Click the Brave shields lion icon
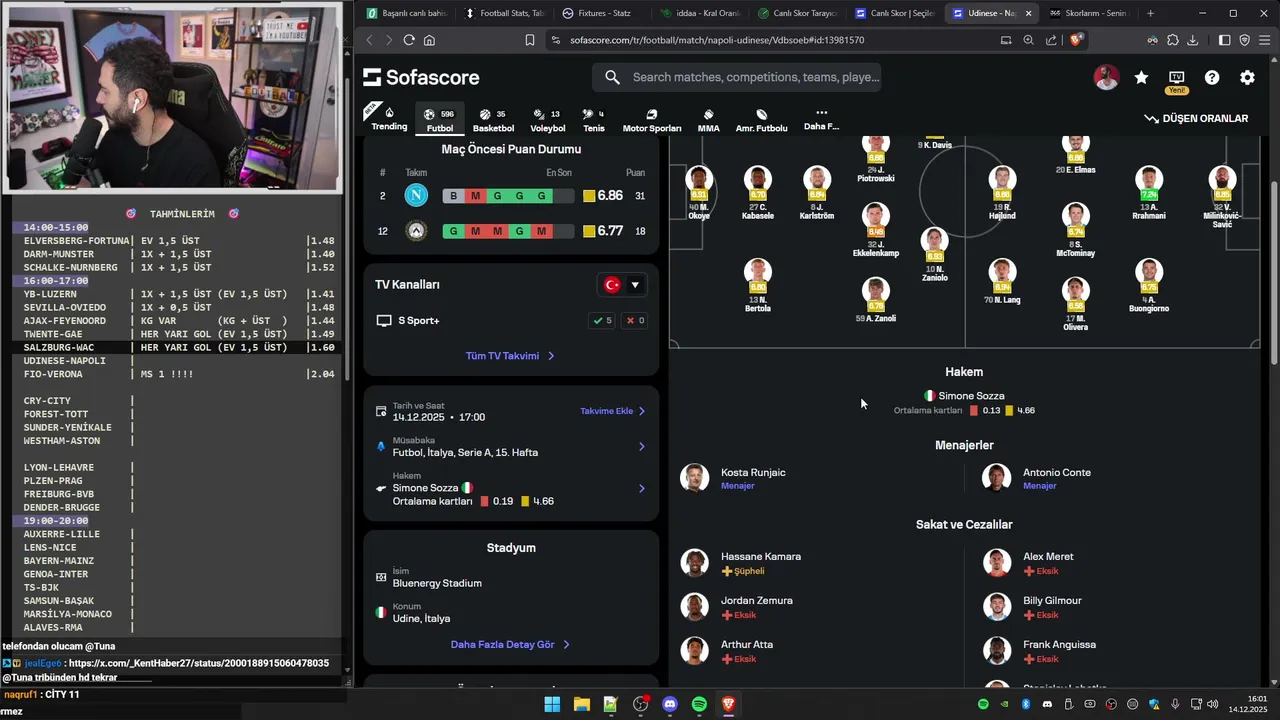This screenshot has height=720, width=1280. coord(1076,40)
